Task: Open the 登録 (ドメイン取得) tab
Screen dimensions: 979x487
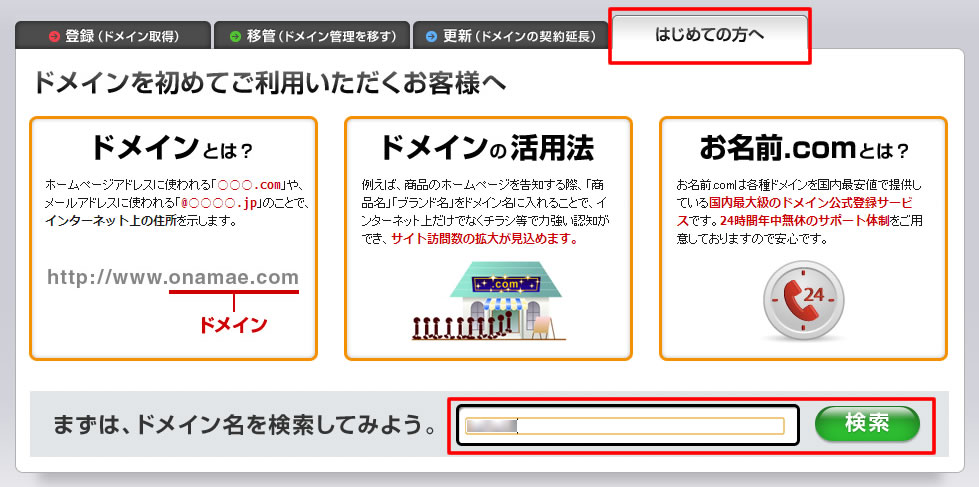Action: pos(113,36)
